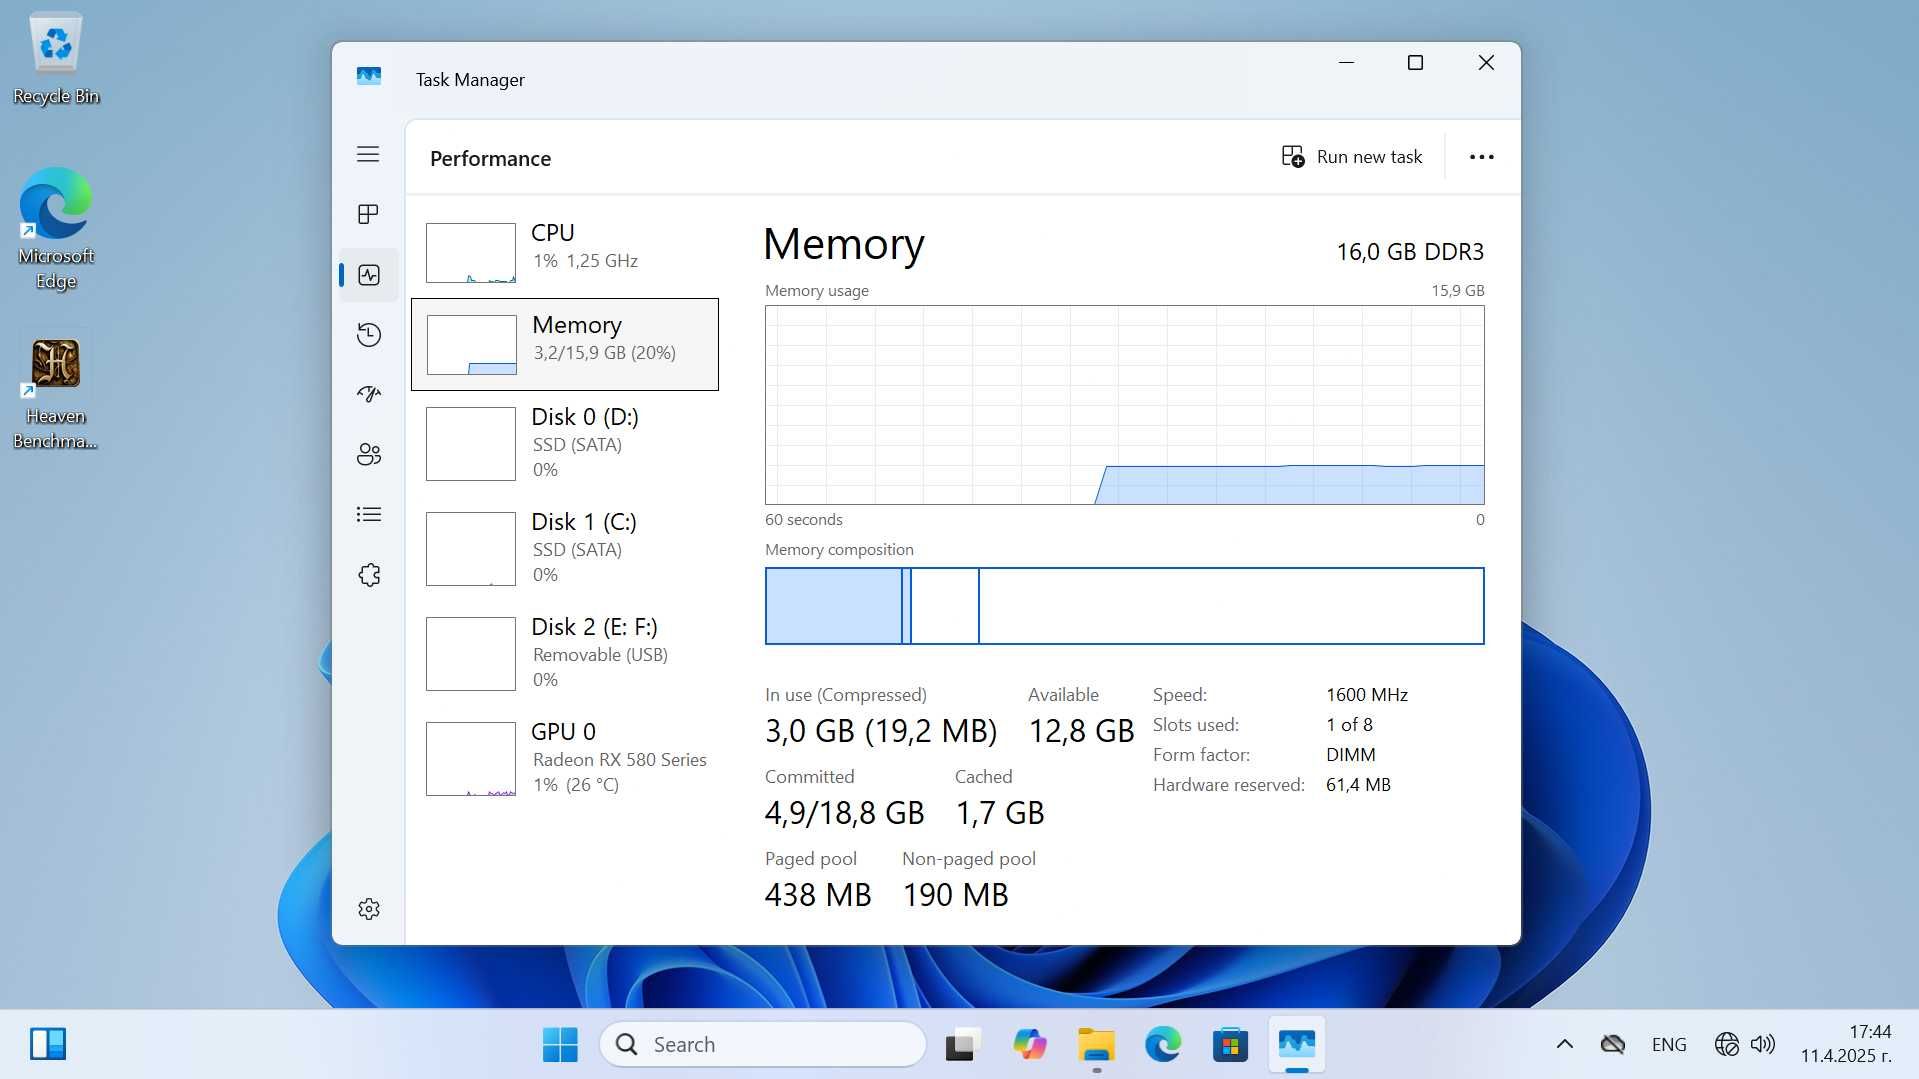Select Disk 1 (C:) performance item
This screenshot has height=1079, width=1919.
click(565, 548)
